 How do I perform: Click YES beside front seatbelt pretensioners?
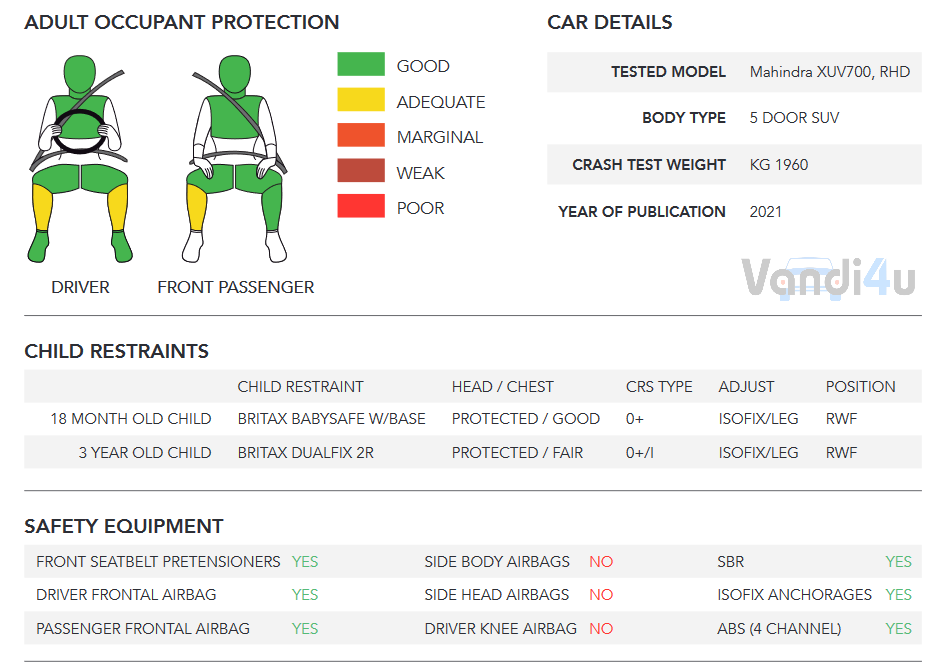(305, 562)
